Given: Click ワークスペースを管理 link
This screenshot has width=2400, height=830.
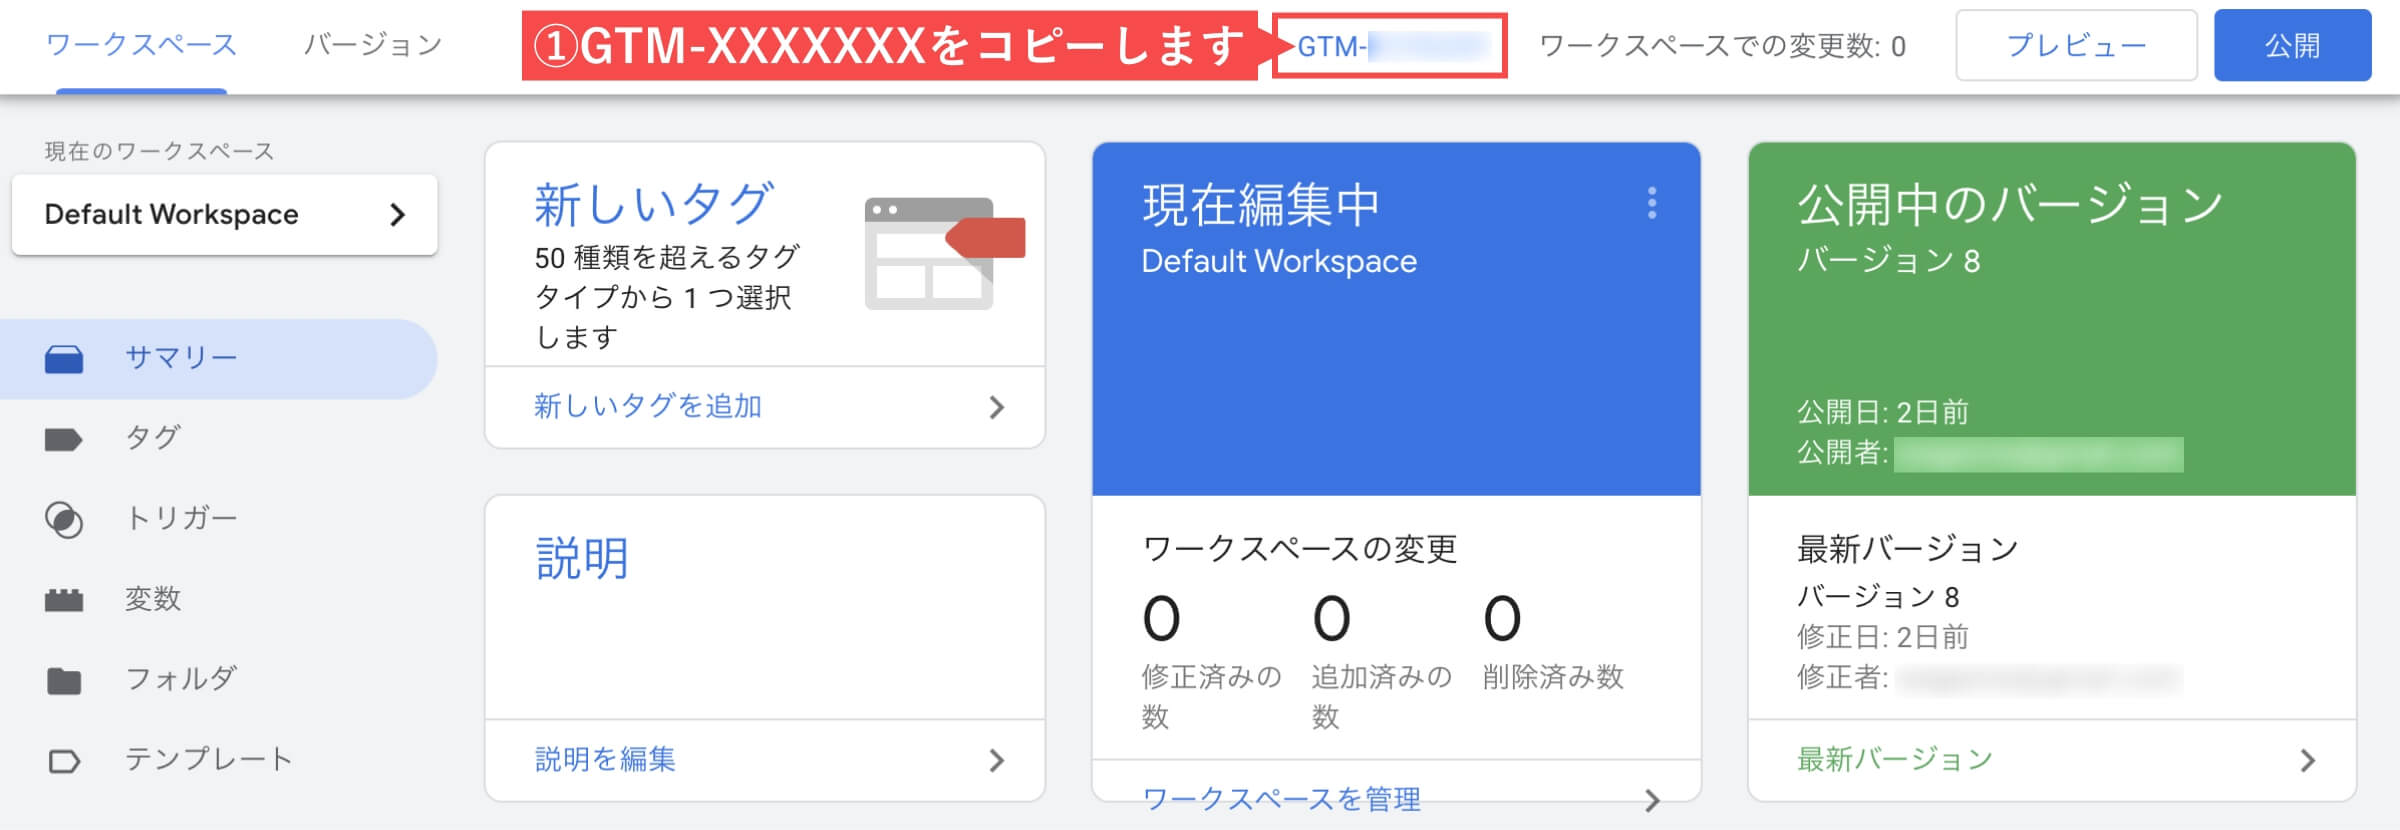Looking at the screenshot, I should point(1281,799).
